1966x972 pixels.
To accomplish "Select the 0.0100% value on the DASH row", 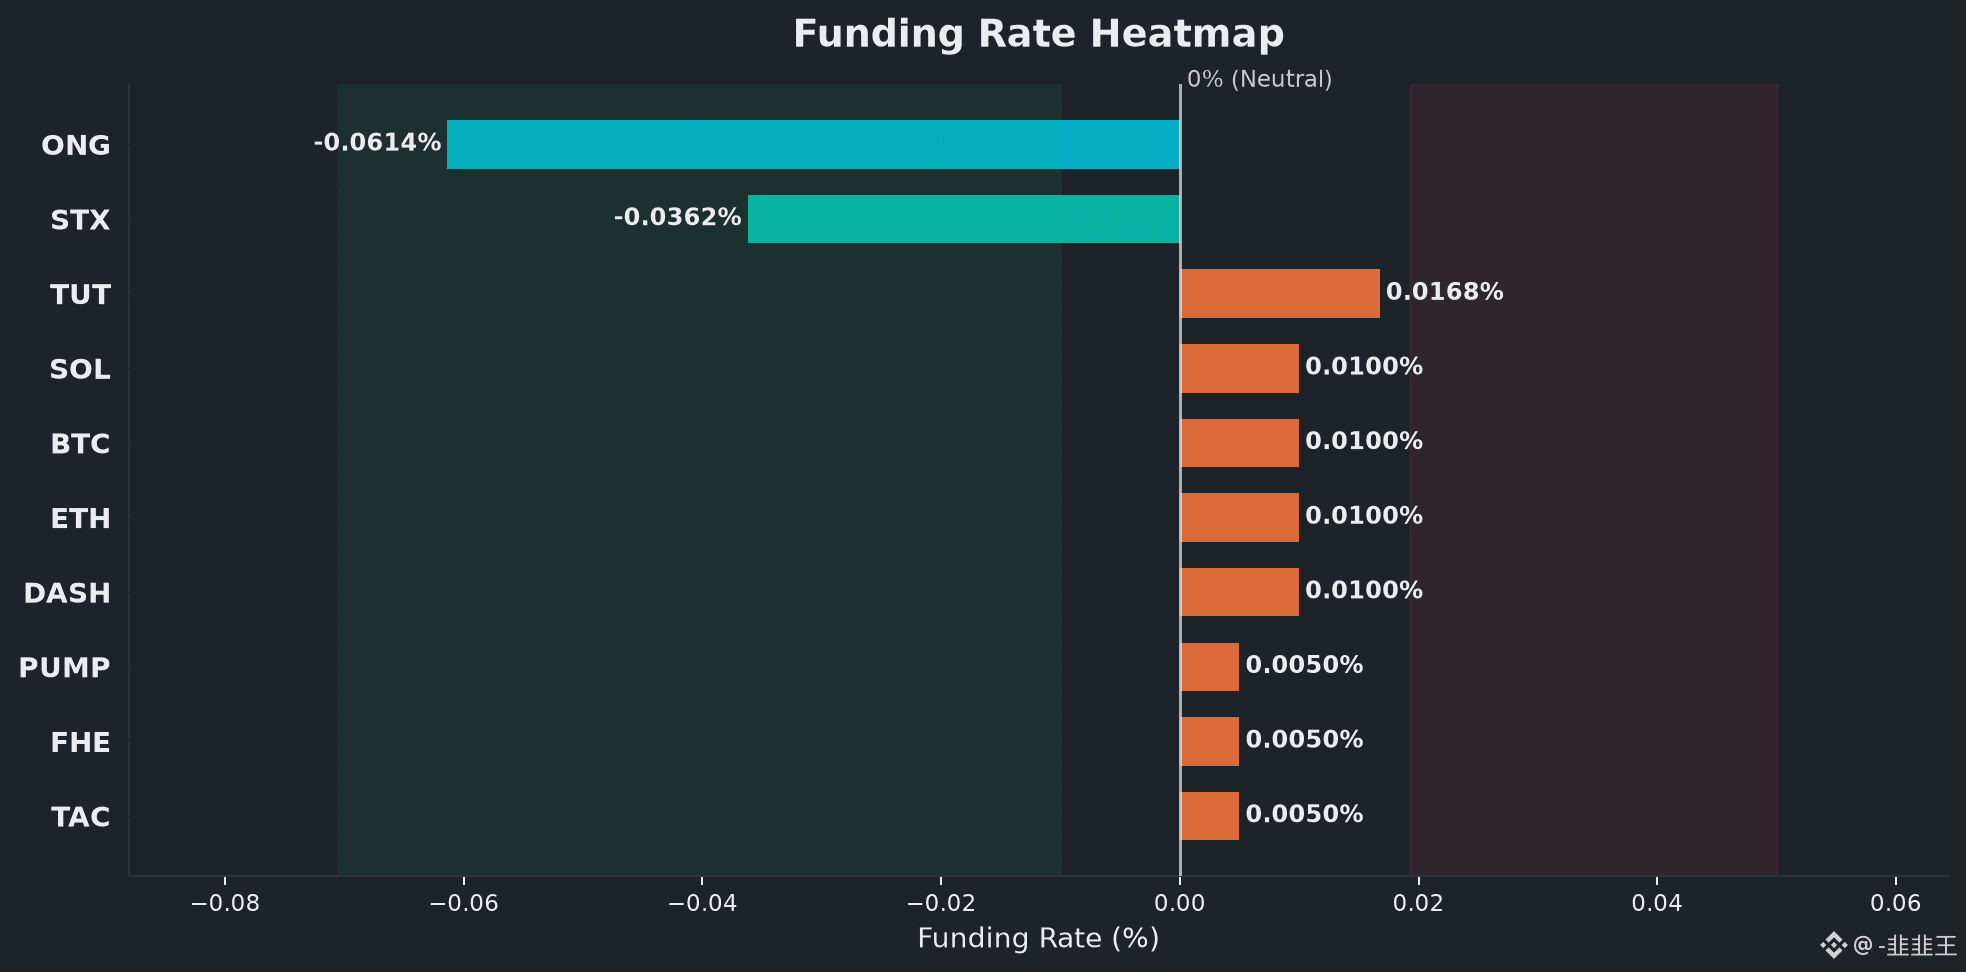I will [1364, 591].
